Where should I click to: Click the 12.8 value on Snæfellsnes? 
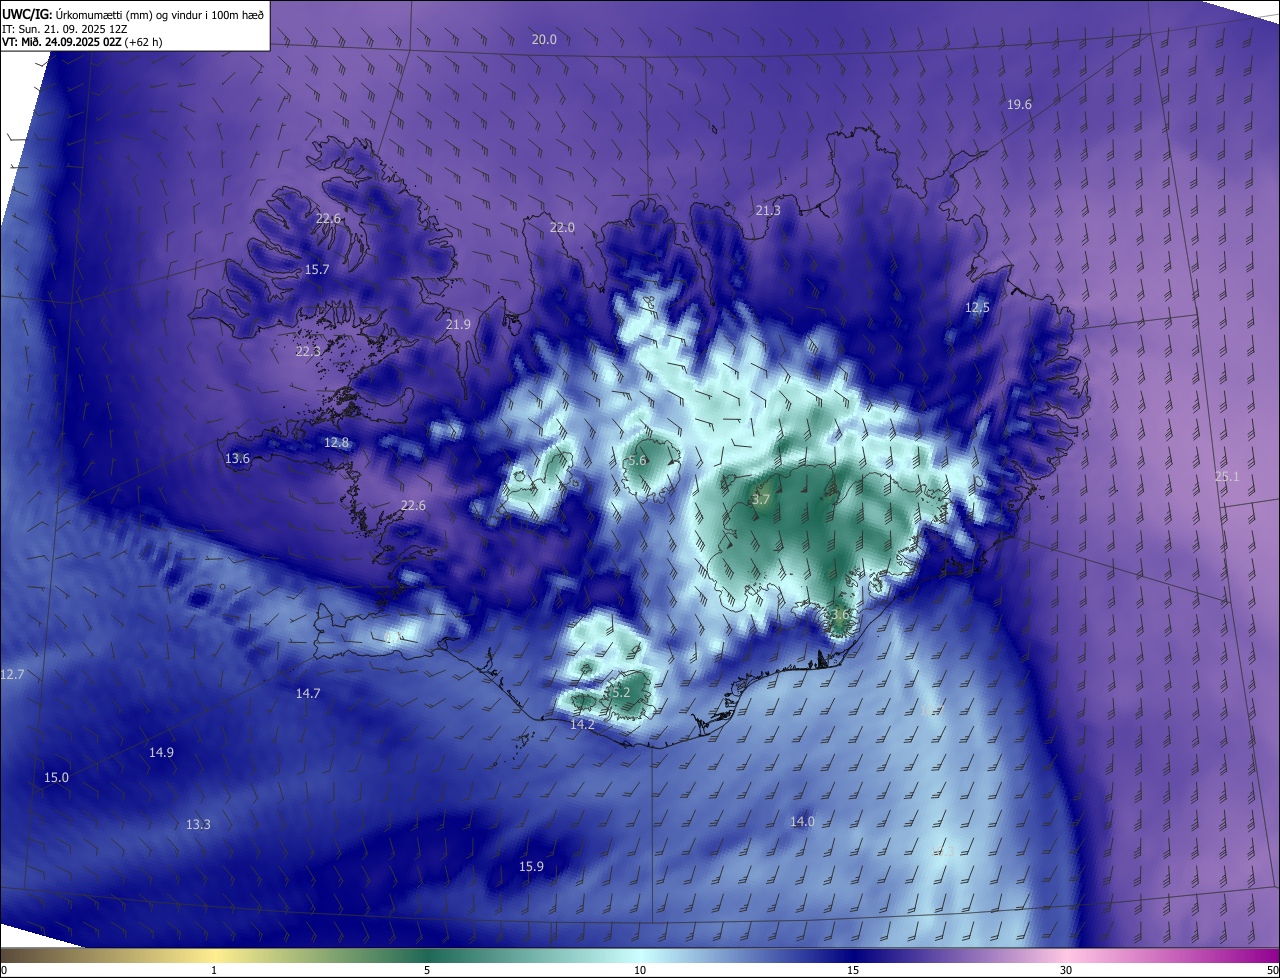pos(337,442)
